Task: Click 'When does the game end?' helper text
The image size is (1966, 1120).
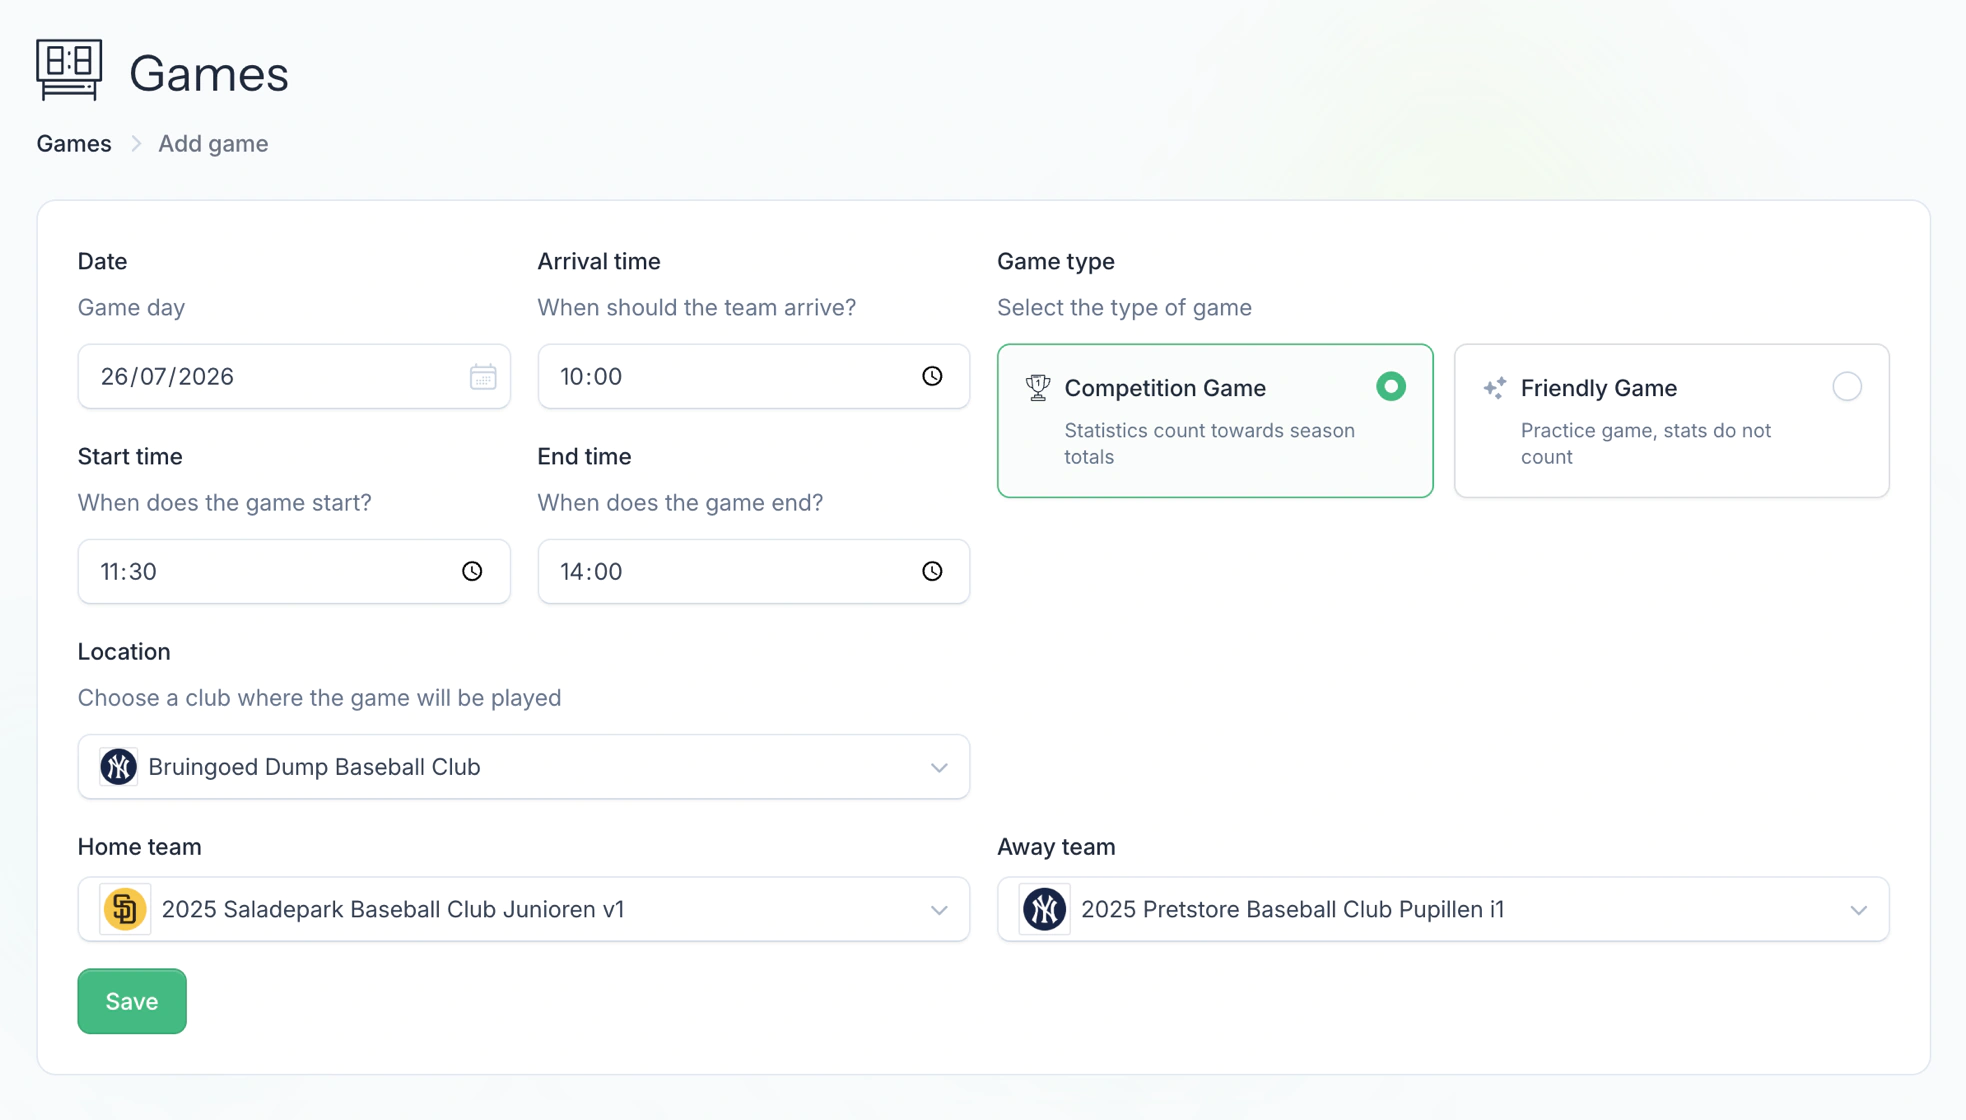Action: [680, 502]
